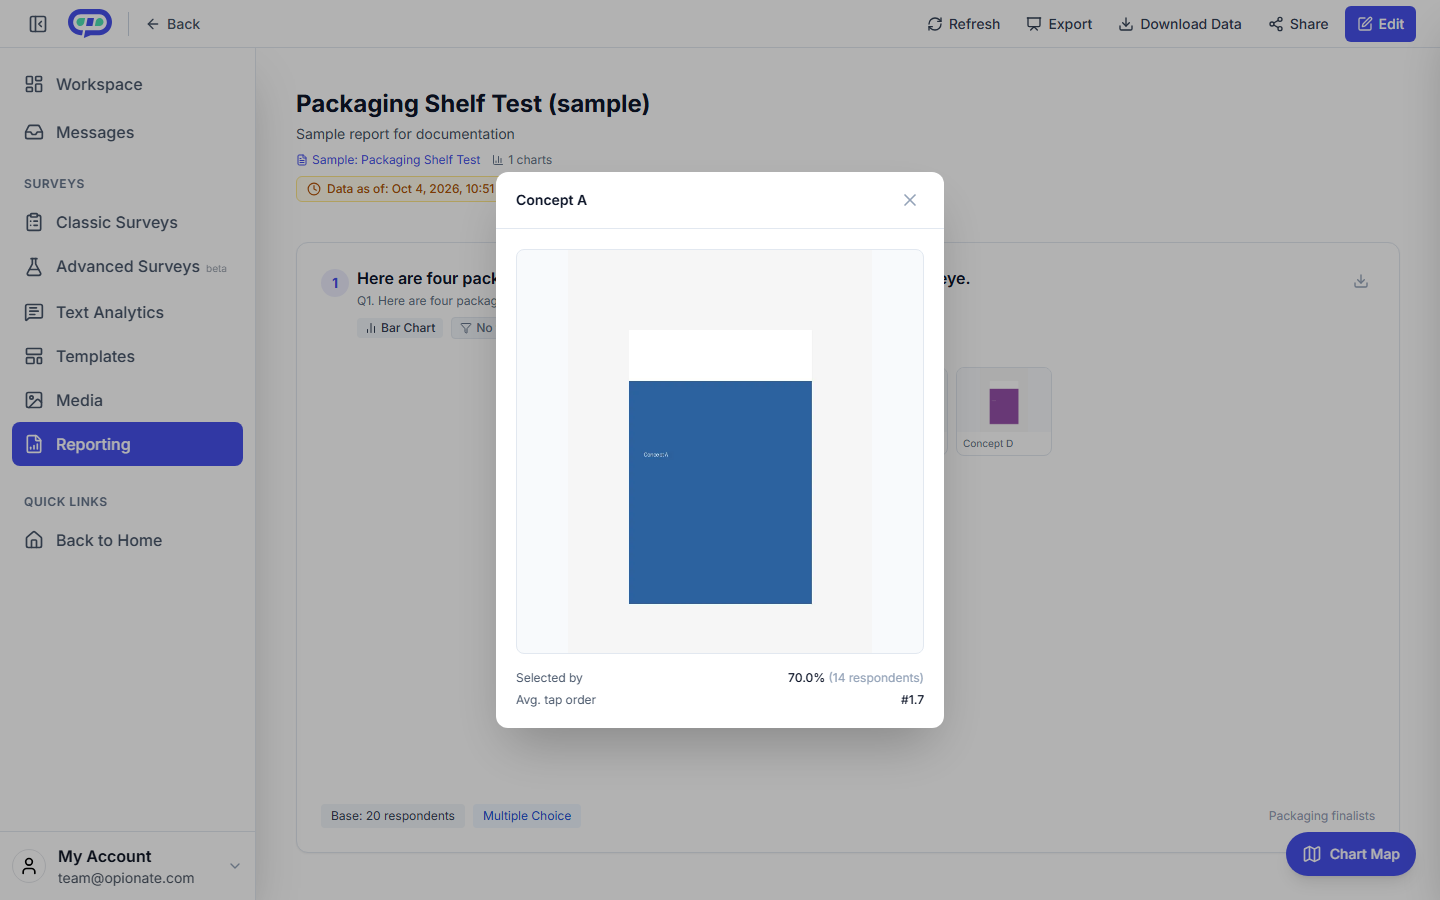Image resolution: width=1440 pixels, height=900 pixels.
Task: Click the Edit button
Action: pos(1380,24)
